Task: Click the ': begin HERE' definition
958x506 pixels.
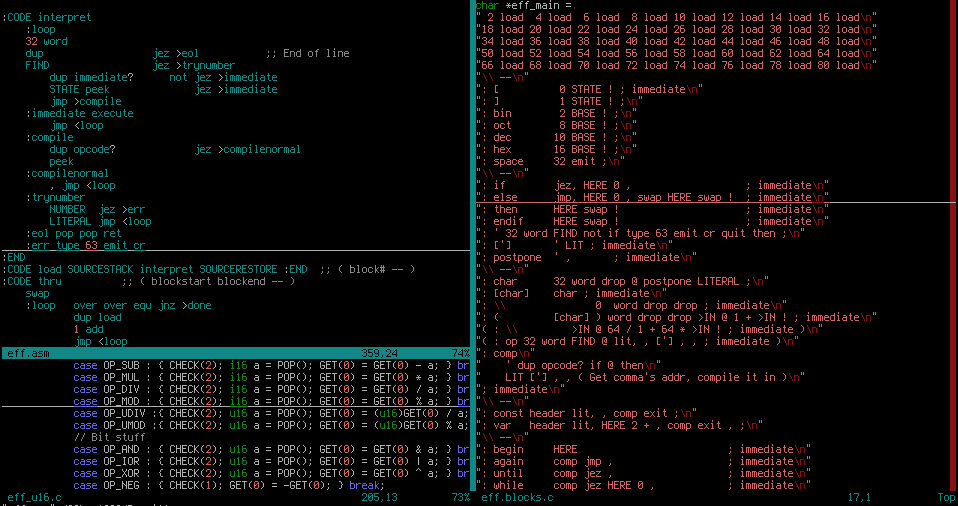Action: click(x=643, y=449)
